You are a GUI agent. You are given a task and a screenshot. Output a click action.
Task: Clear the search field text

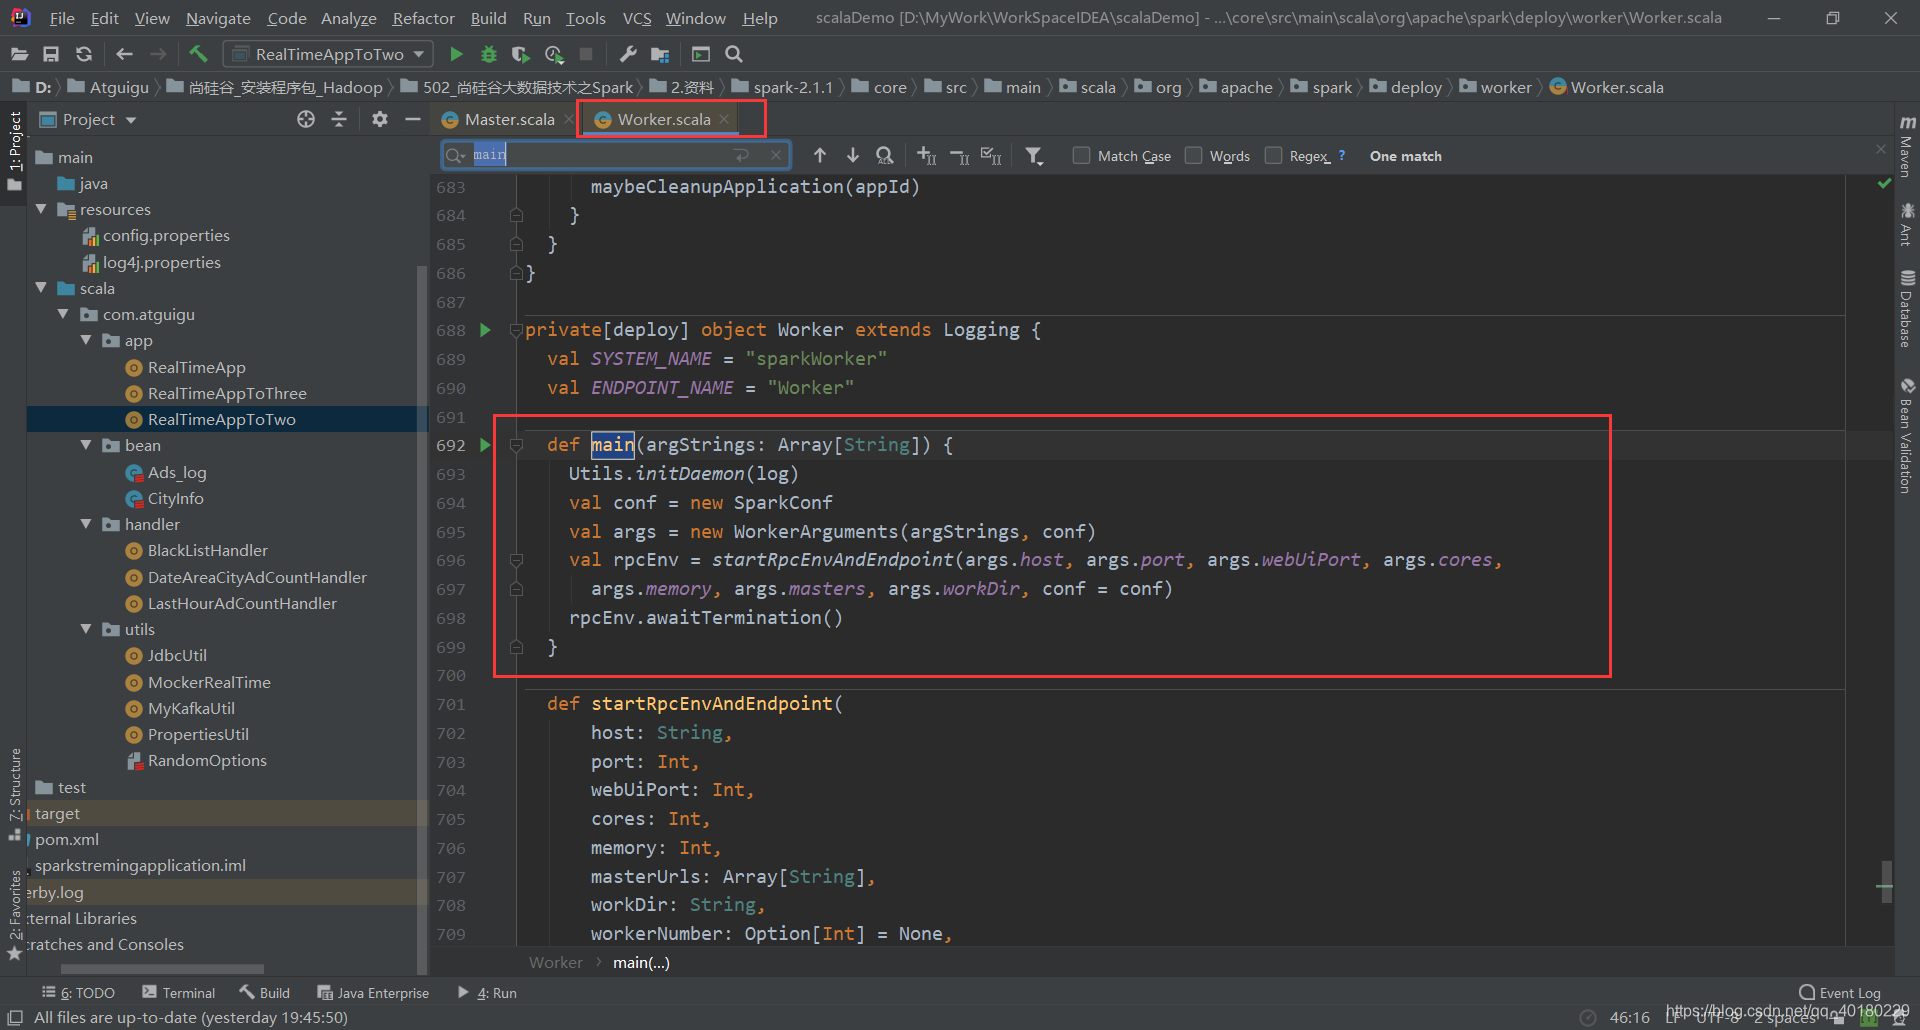point(776,155)
